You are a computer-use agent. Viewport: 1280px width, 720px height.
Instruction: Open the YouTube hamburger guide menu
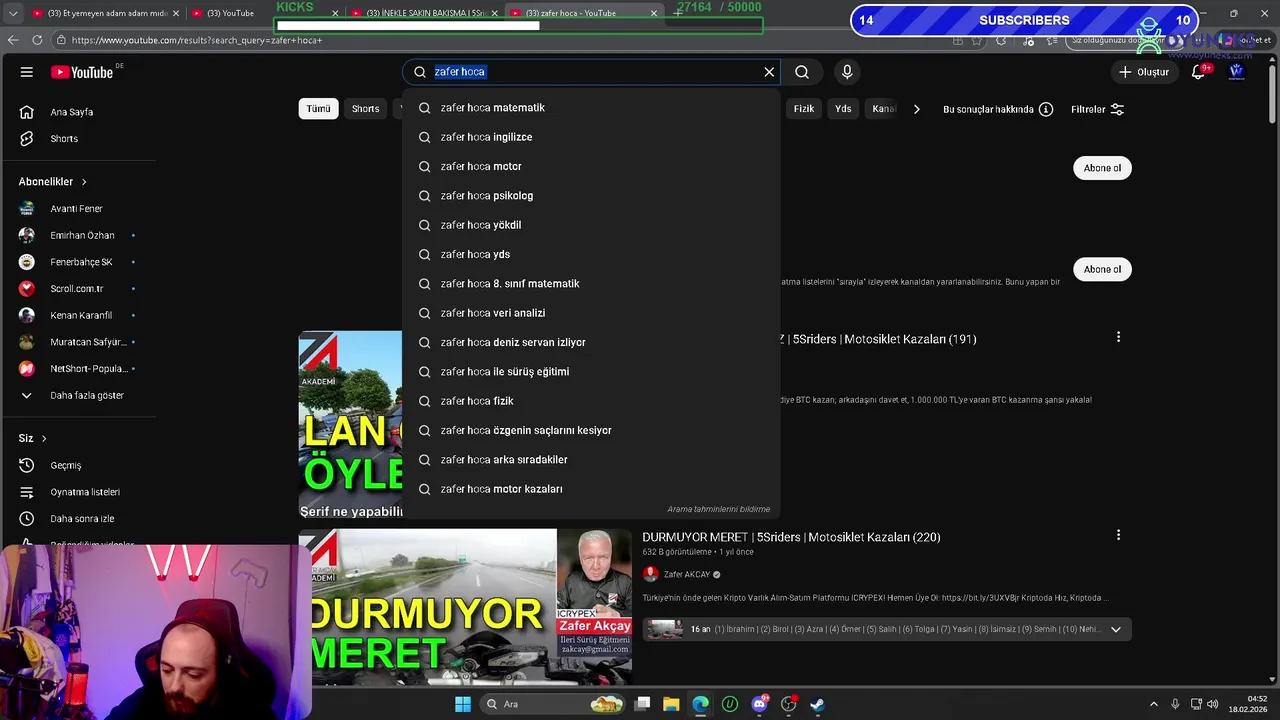27,72
